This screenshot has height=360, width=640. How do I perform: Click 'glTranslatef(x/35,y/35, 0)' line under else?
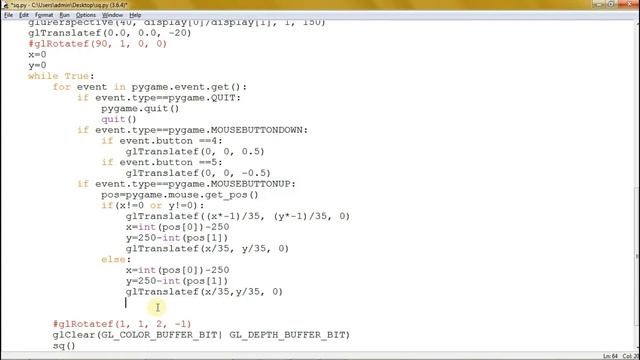(204, 292)
